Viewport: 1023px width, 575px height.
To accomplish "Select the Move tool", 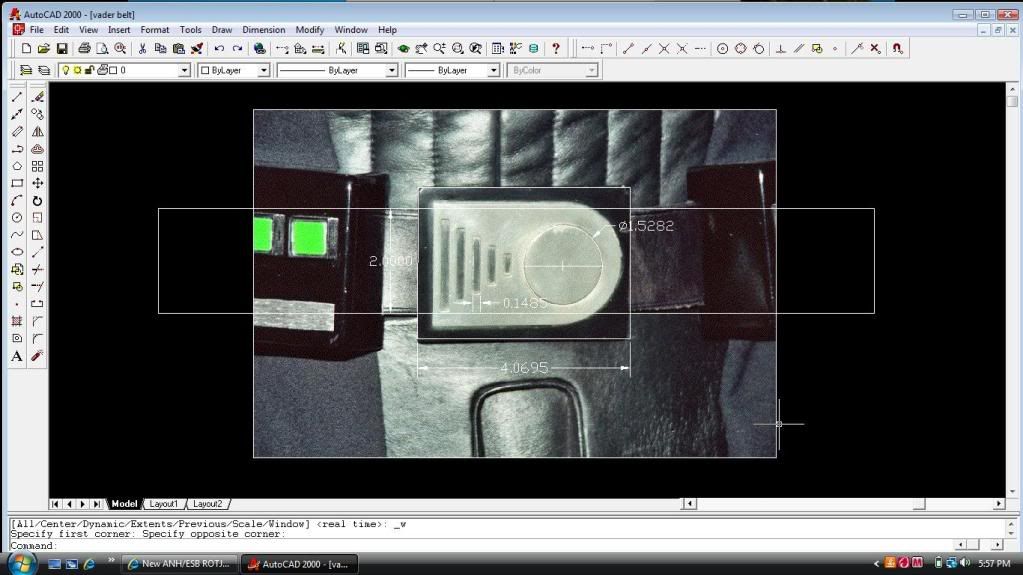I will pos(38,183).
